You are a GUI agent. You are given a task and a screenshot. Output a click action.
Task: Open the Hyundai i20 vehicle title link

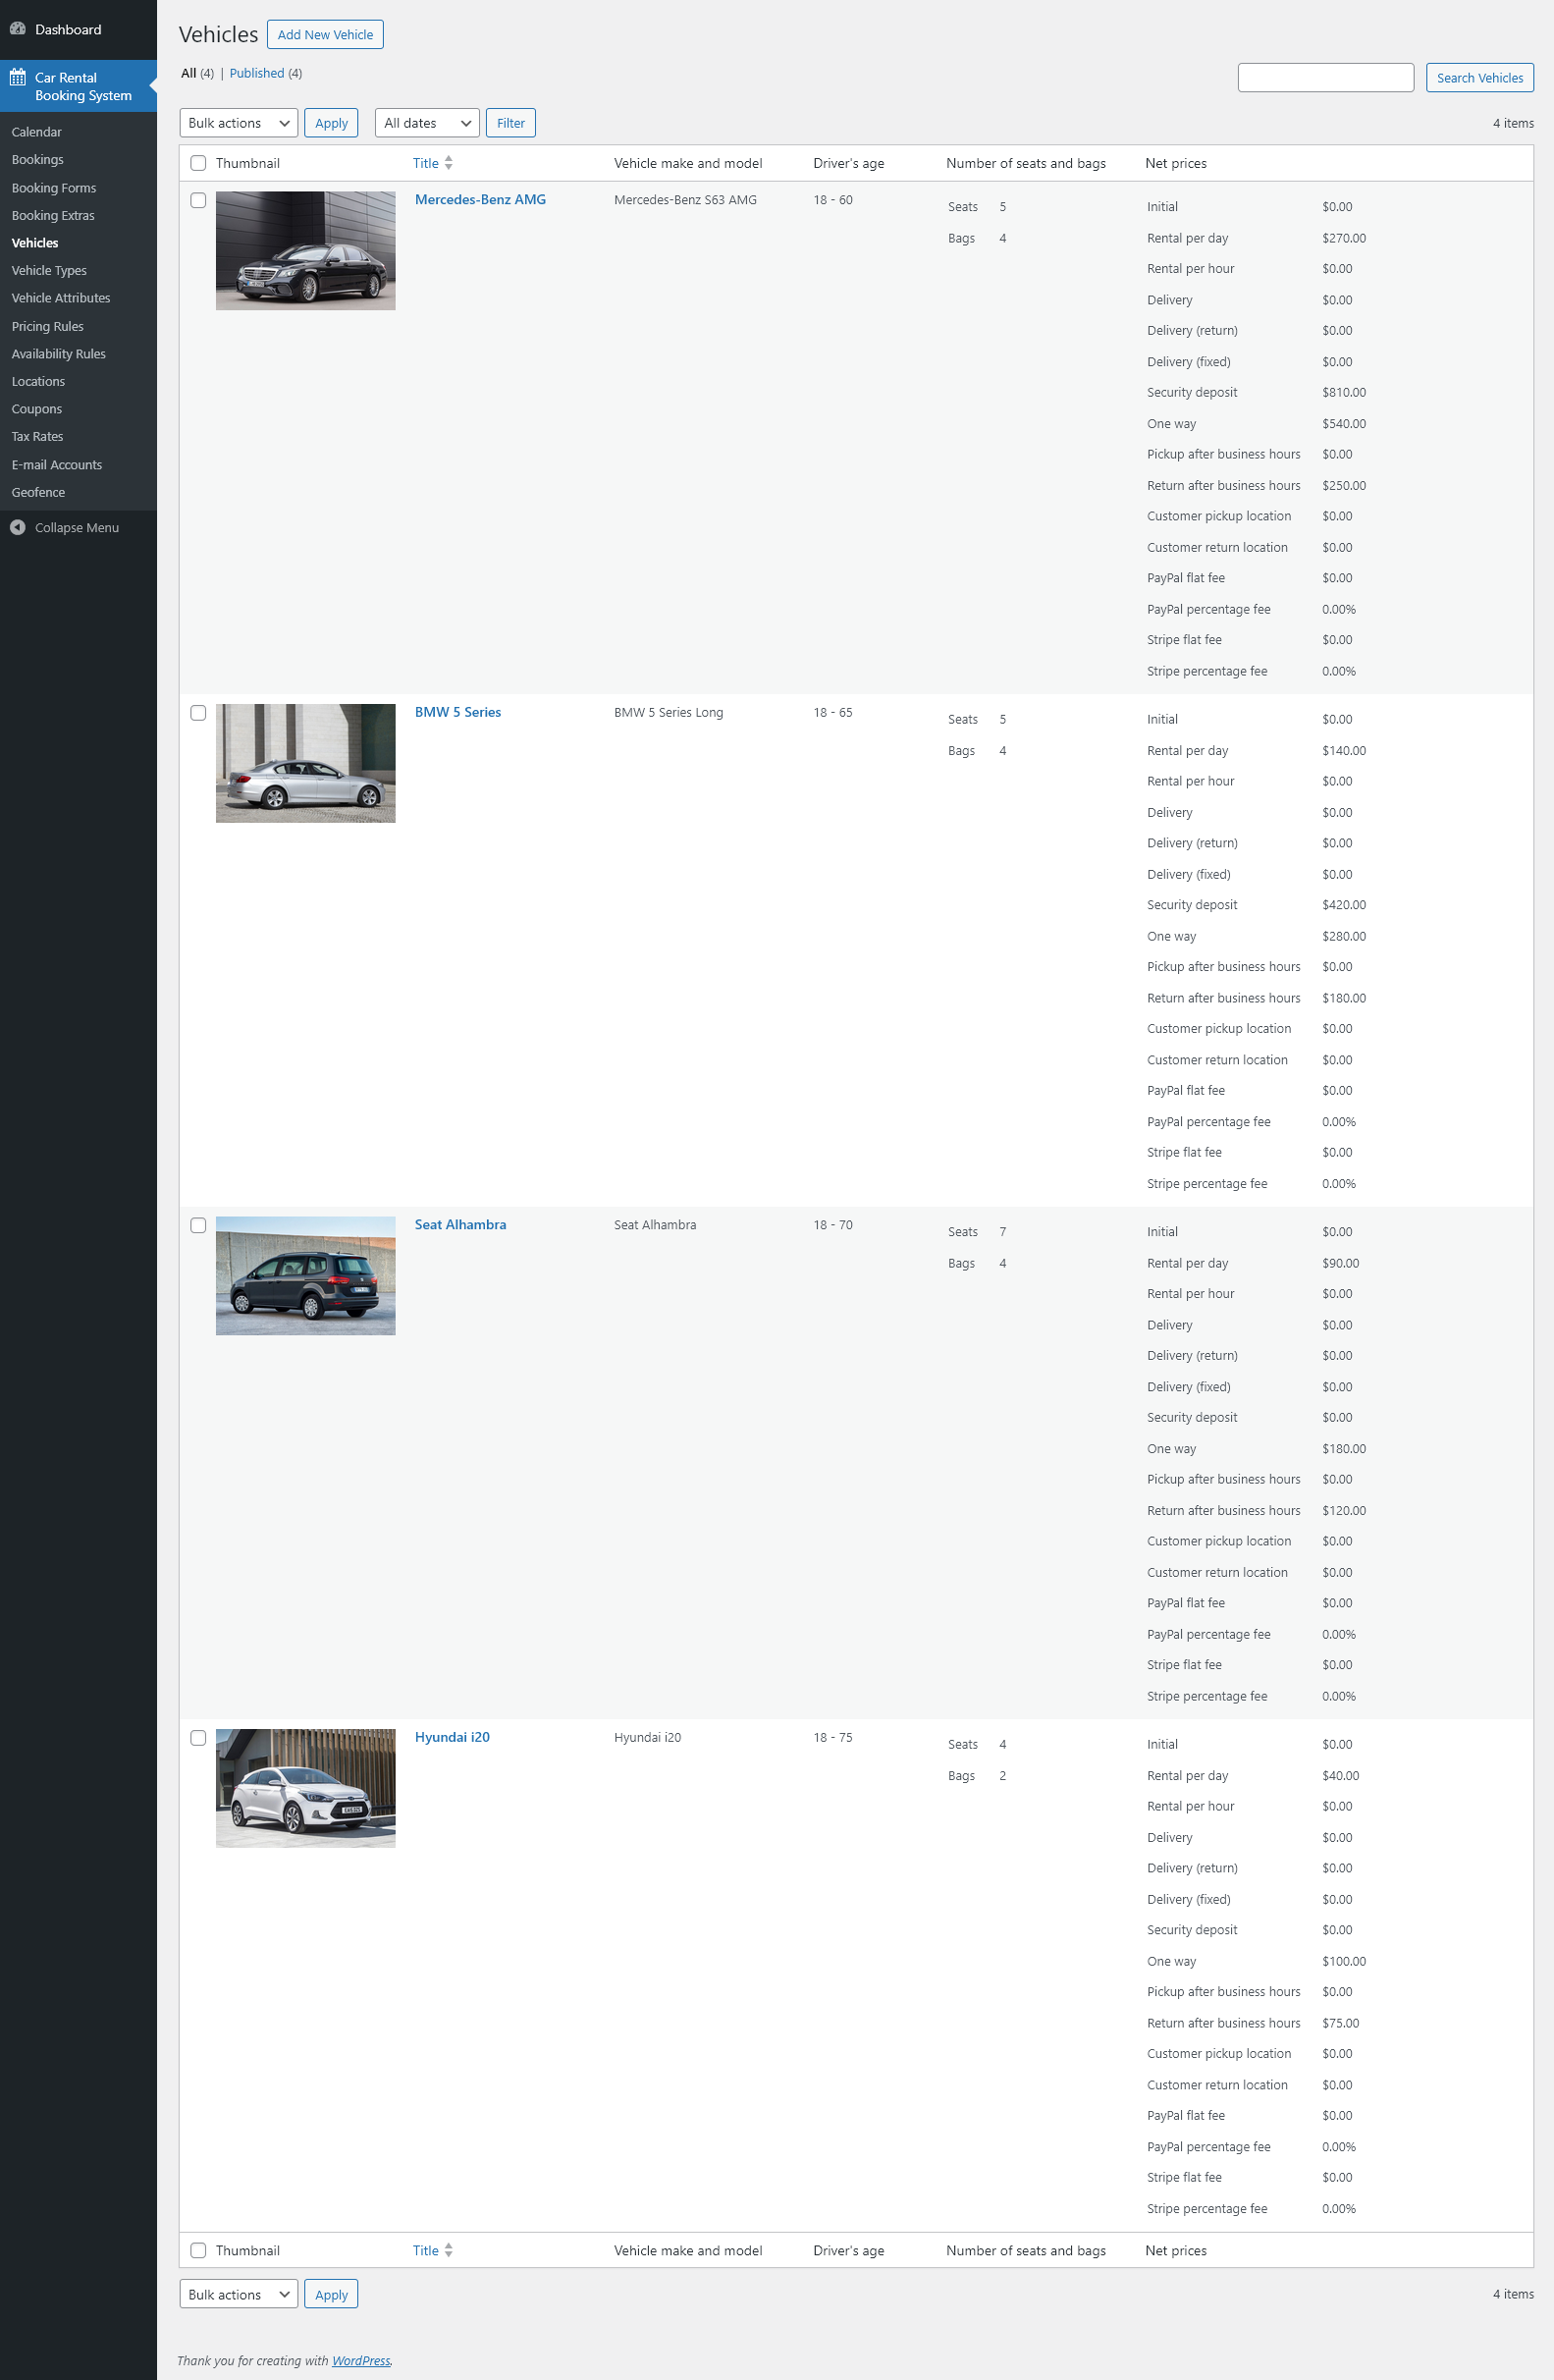tap(453, 1737)
